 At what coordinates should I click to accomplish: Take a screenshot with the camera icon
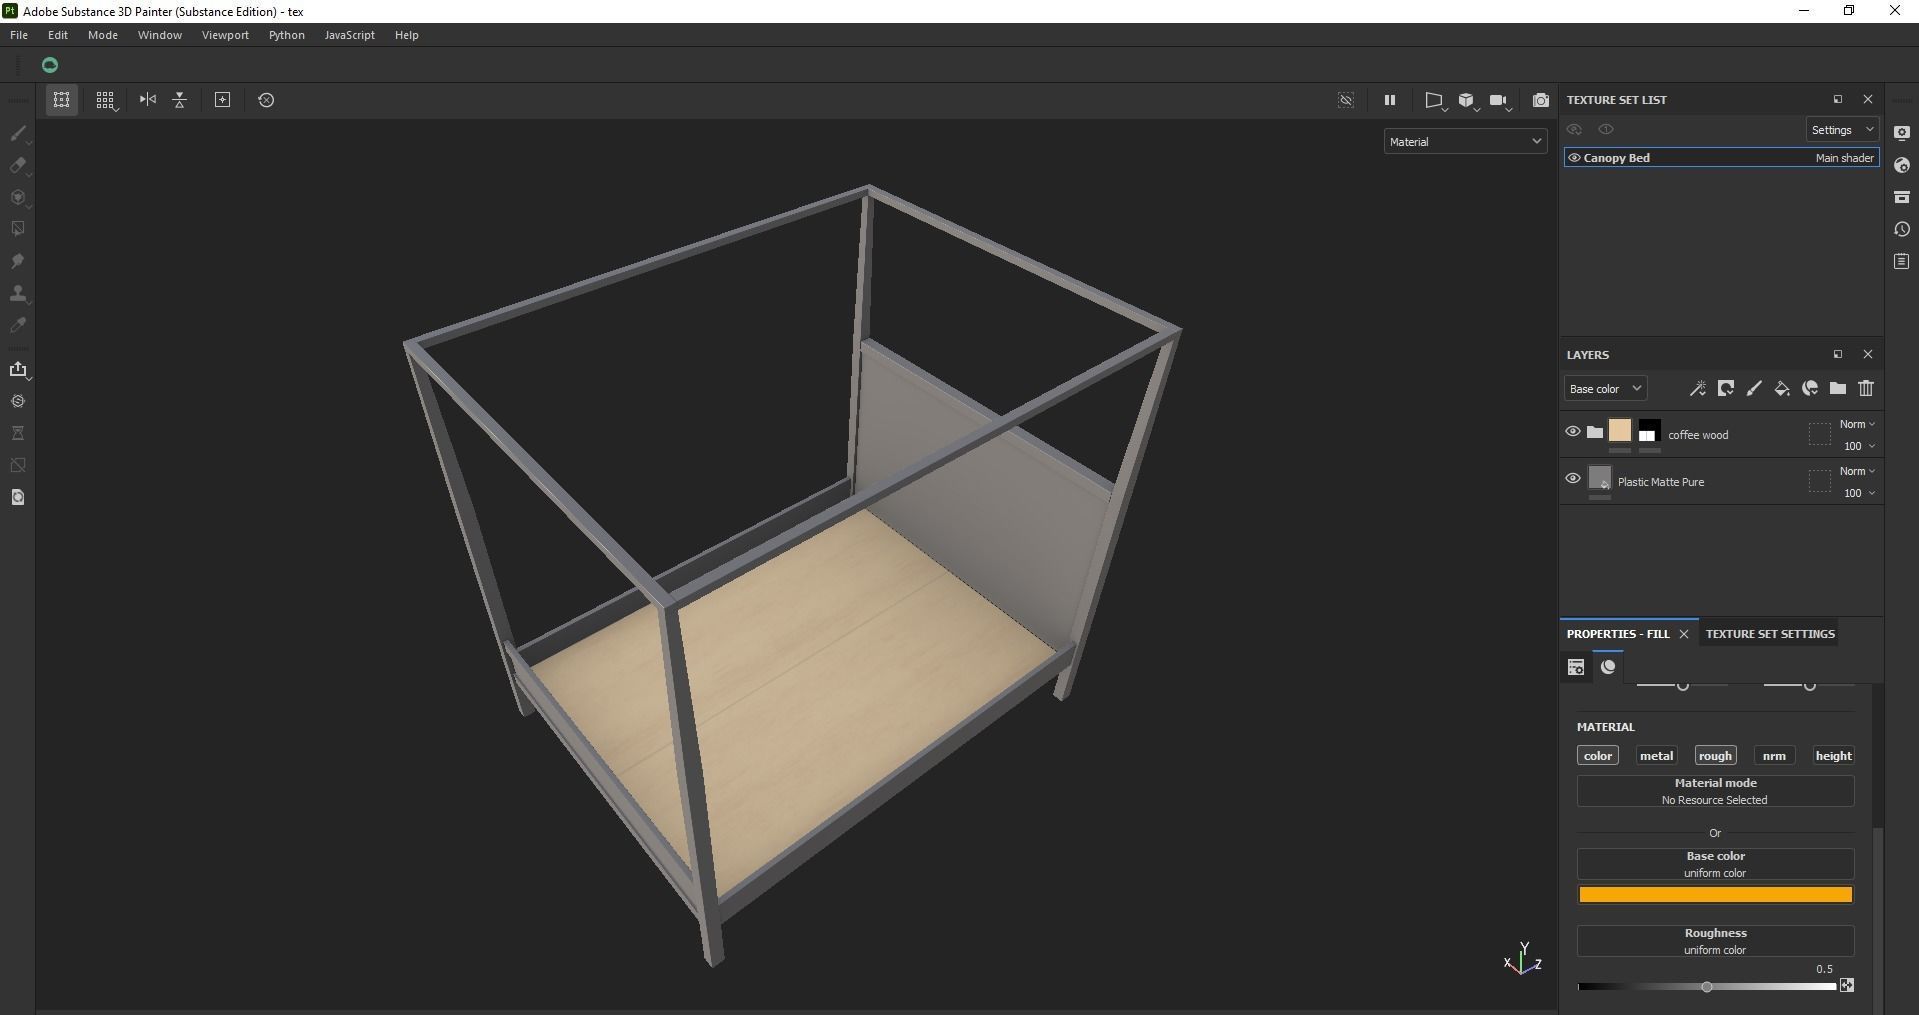pos(1541,100)
